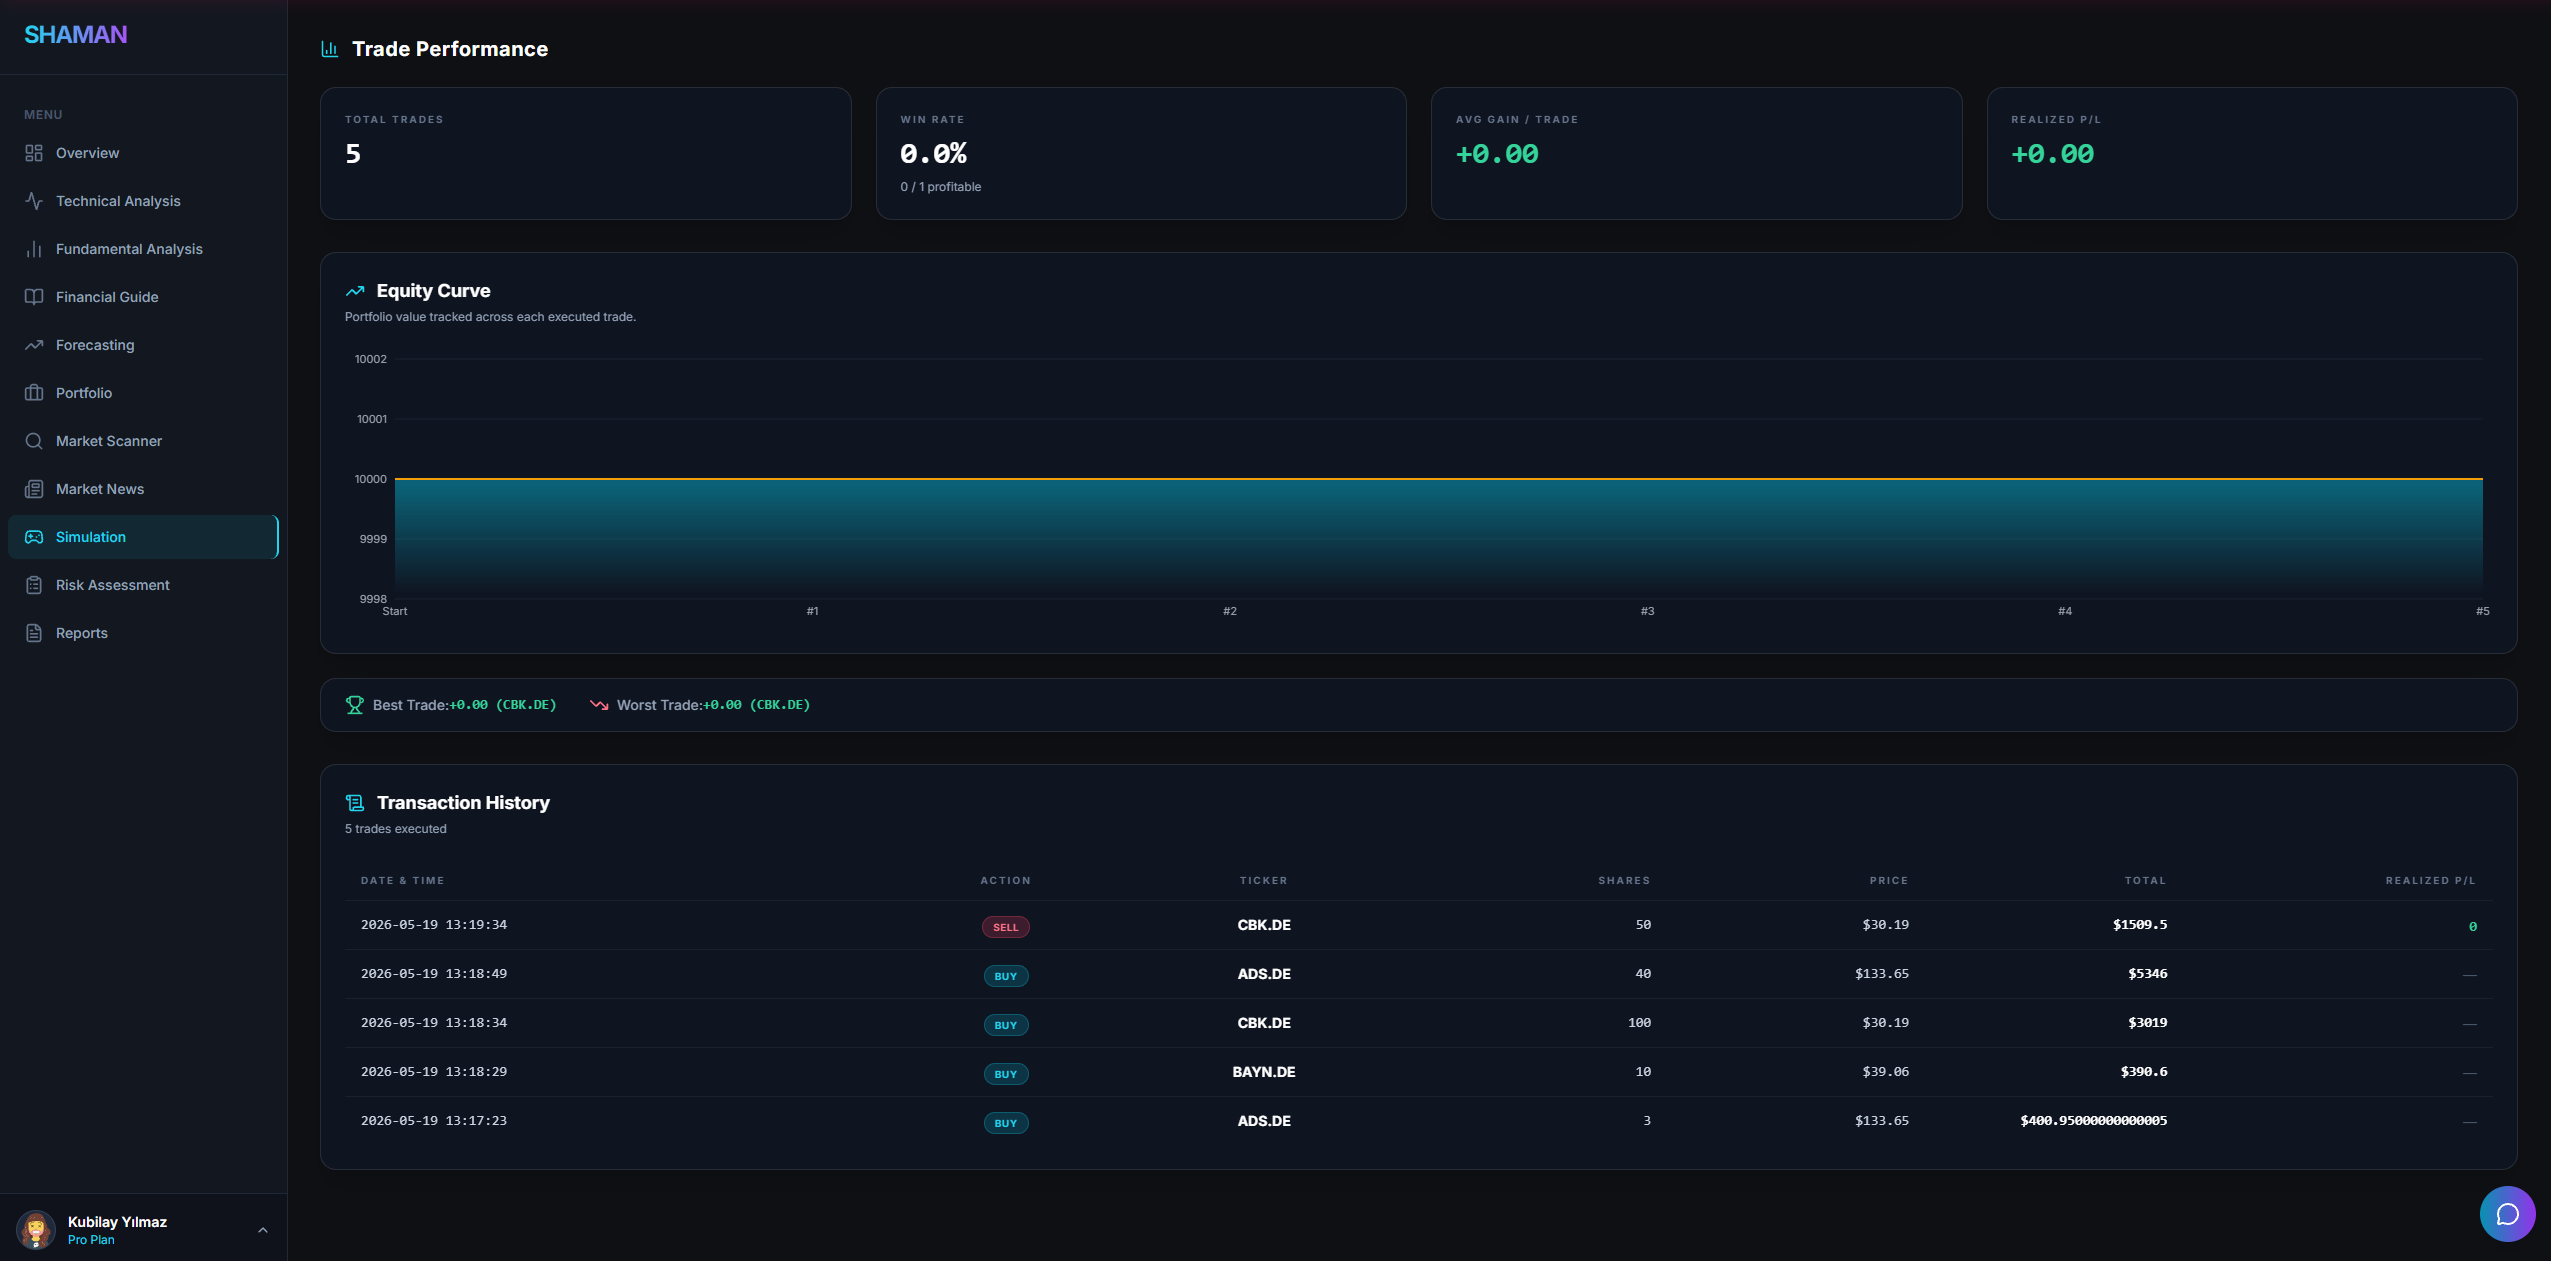The image size is (2551, 1261).
Task: Click the Market Scanner magnifier icon
Action: coord(34,441)
